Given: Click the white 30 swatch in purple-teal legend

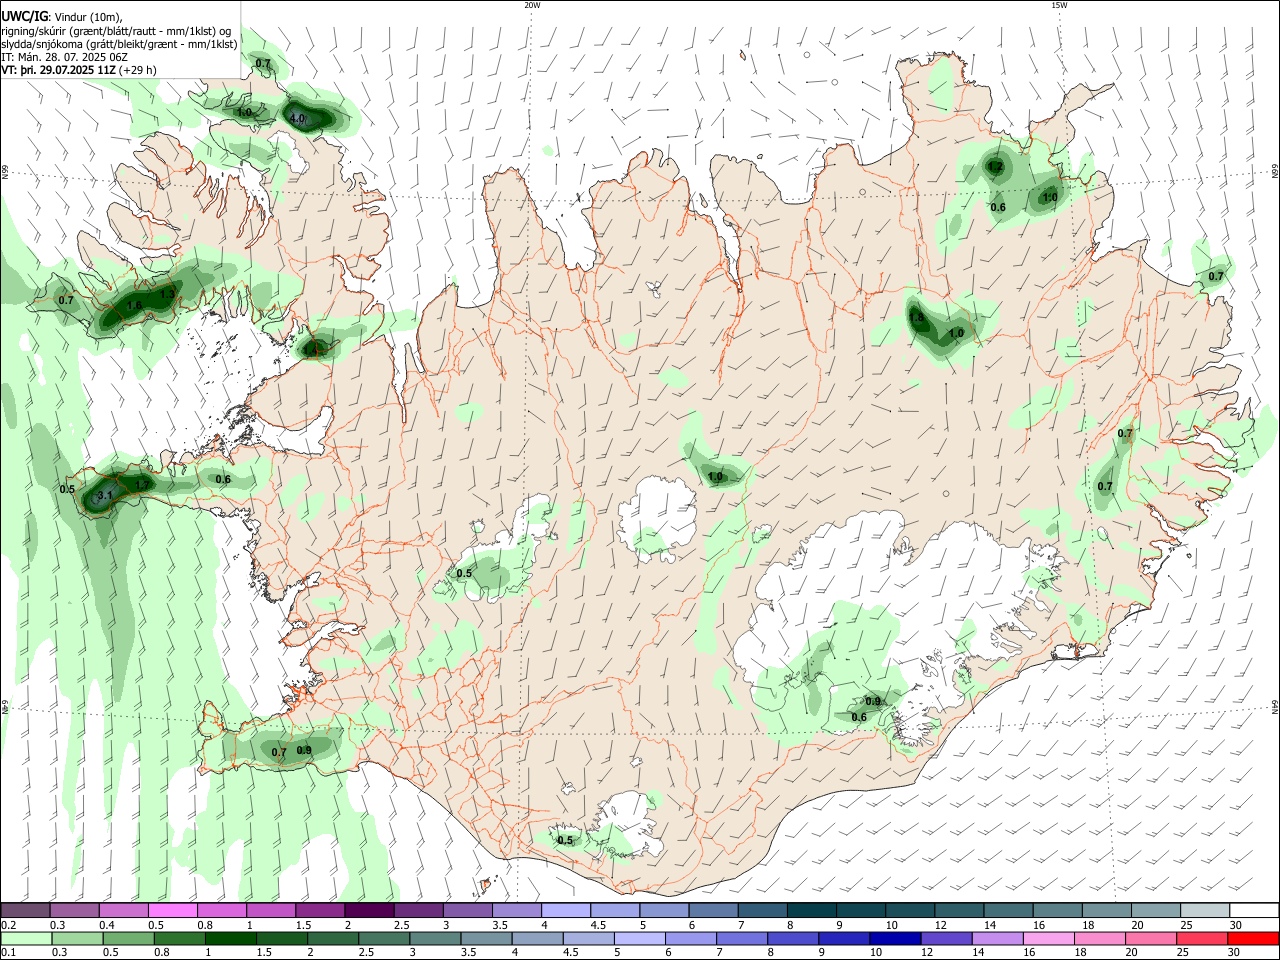Looking at the screenshot, I should pyautogui.click(x=1253, y=911).
